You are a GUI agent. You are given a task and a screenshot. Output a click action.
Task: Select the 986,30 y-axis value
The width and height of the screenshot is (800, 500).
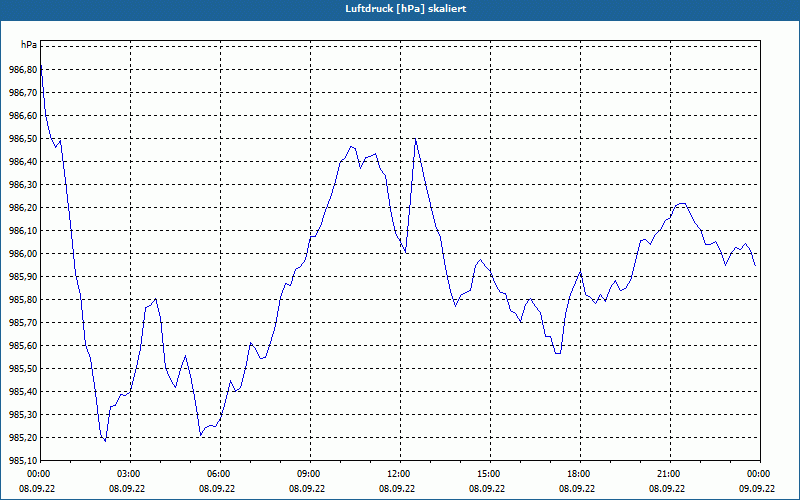[x=23, y=185]
